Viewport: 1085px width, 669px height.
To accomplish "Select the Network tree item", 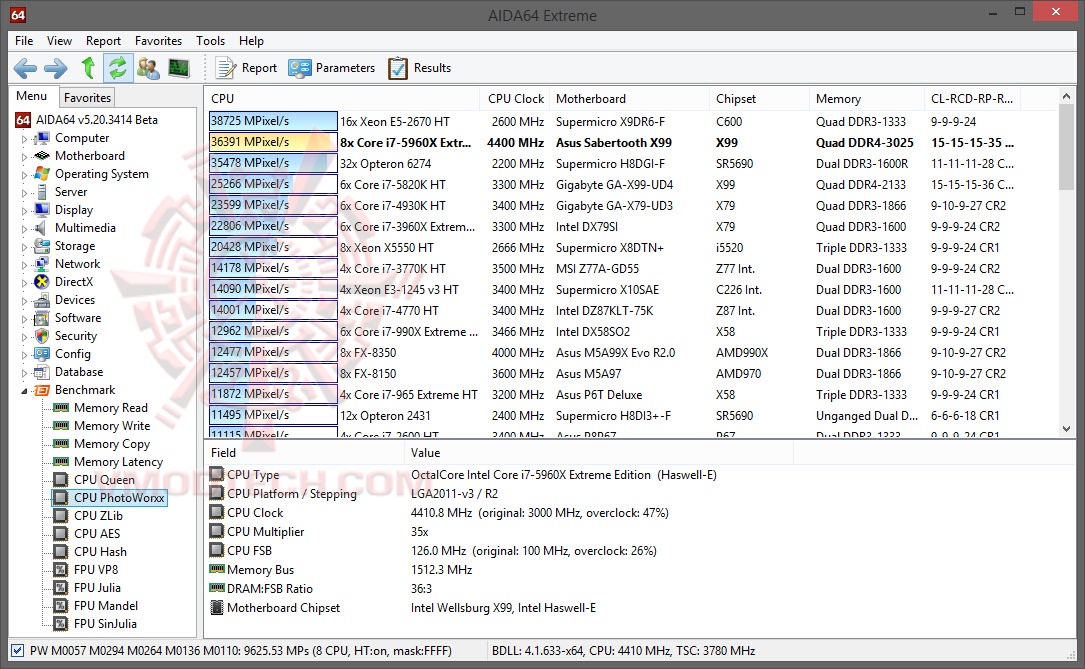I will [x=78, y=264].
